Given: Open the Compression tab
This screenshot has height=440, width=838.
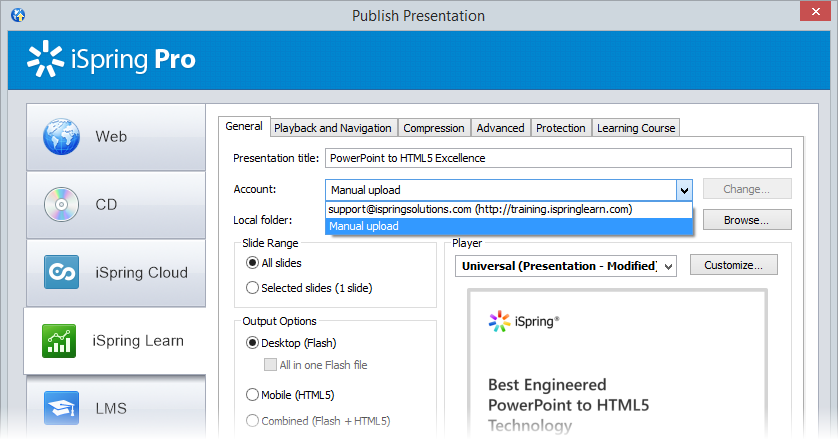Looking at the screenshot, I should 434,128.
